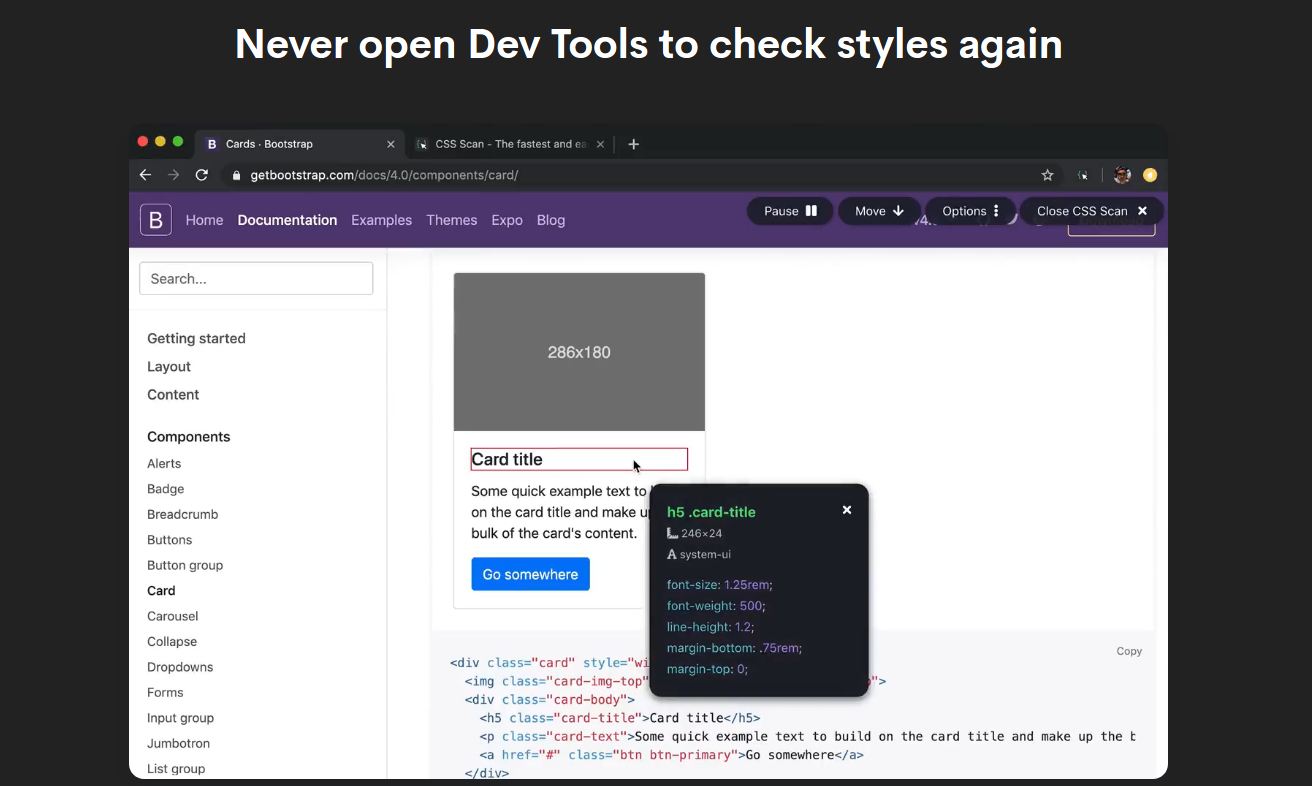Click the Go somewhere button
Image resolution: width=1312 pixels, height=786 pixels.
pyautogui.click(x=530, y=574)
